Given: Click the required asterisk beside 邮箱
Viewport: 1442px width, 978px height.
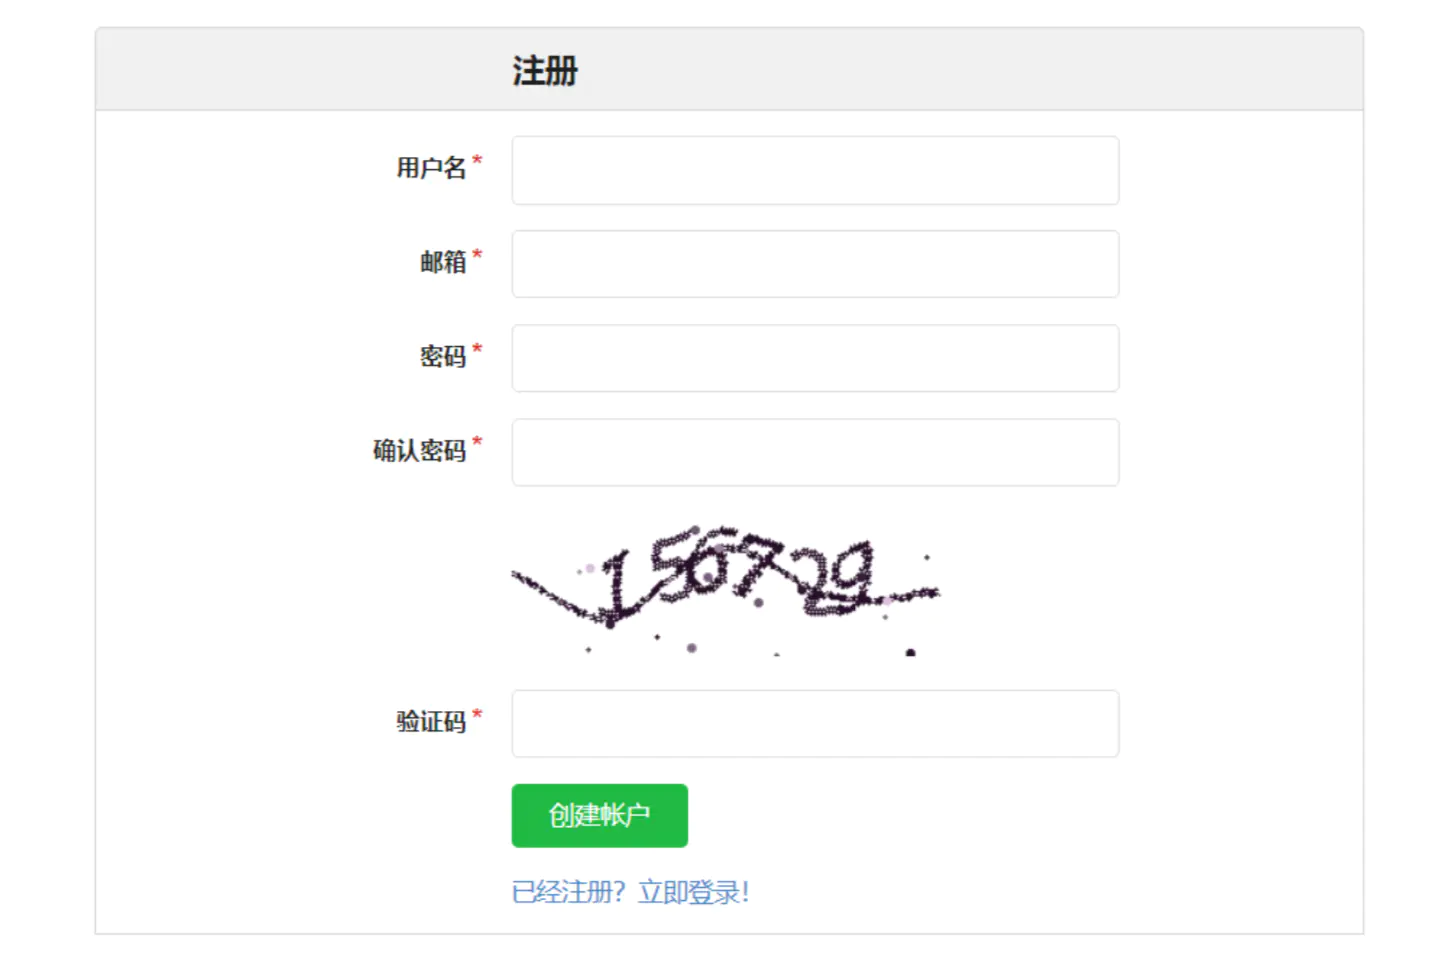Looking at the screenshot, I should 477,254.
